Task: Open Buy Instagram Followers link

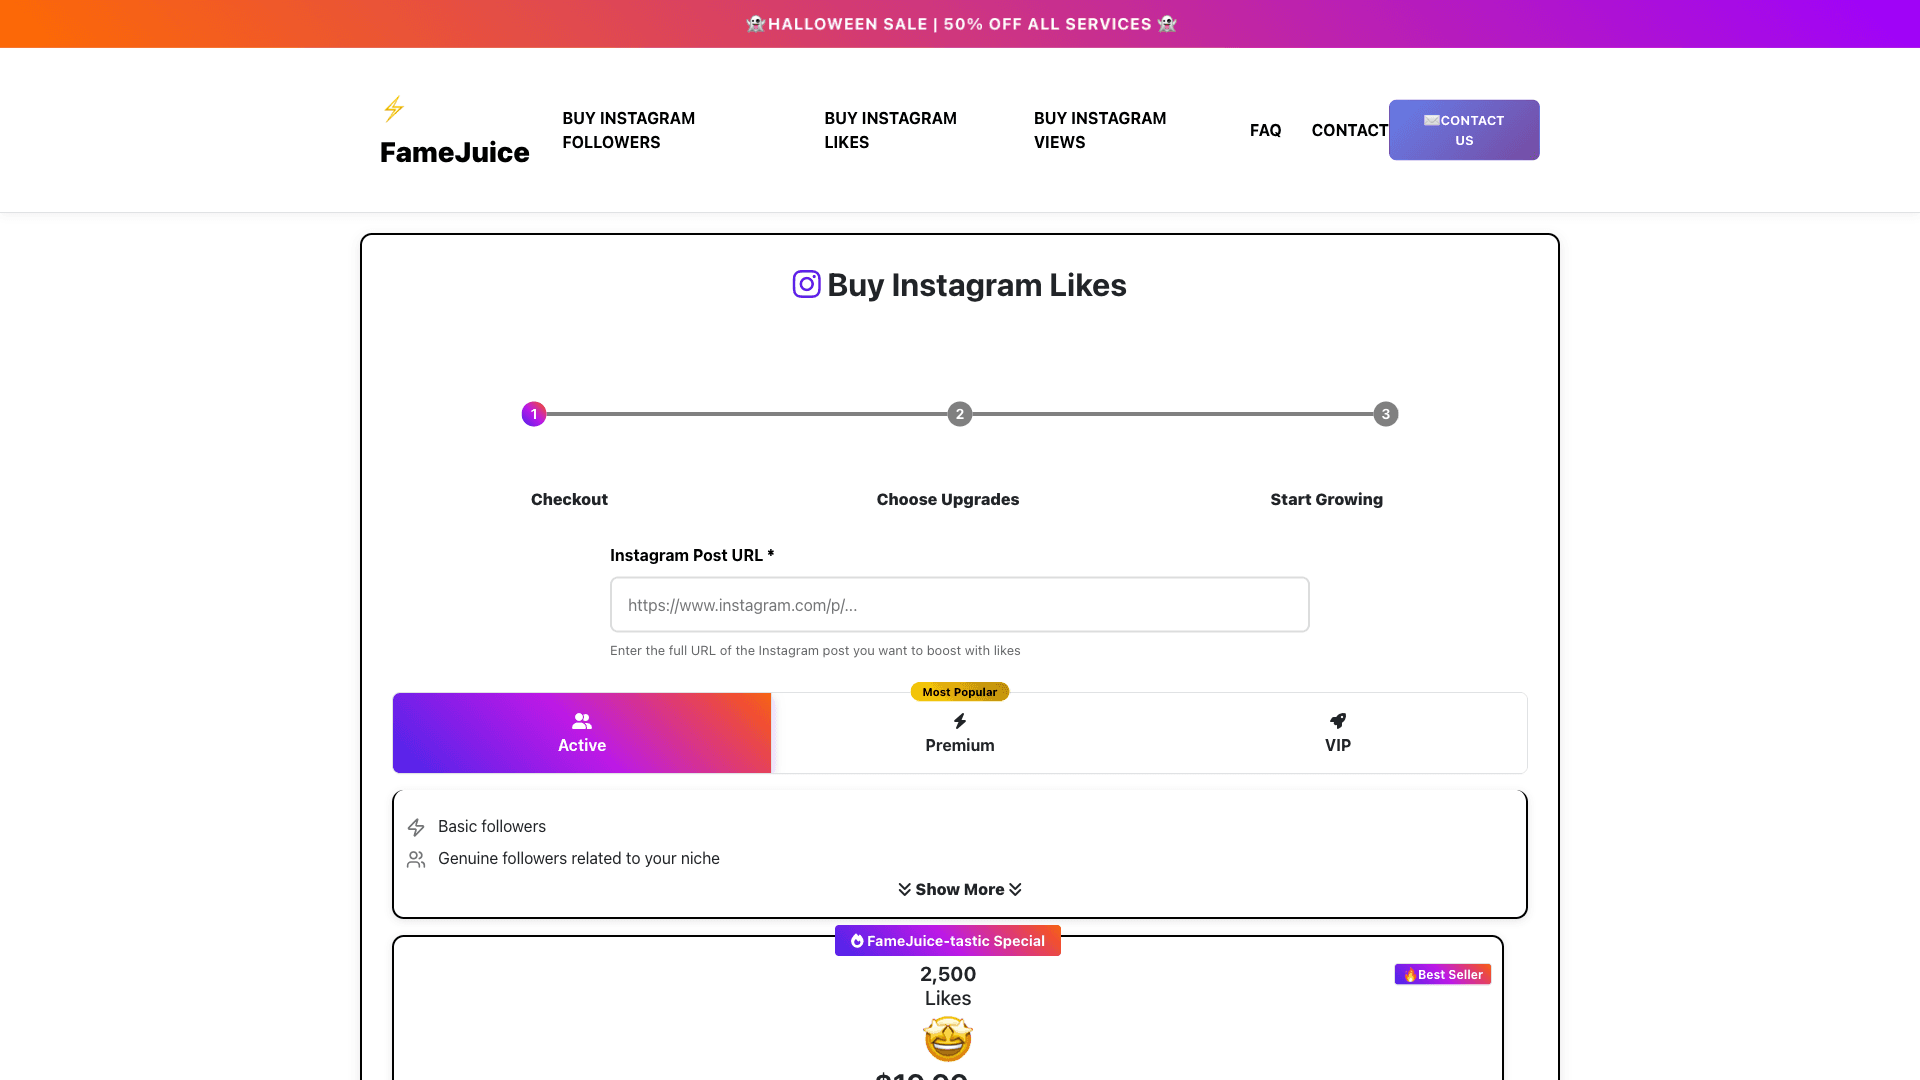Action: pos(629,130)
